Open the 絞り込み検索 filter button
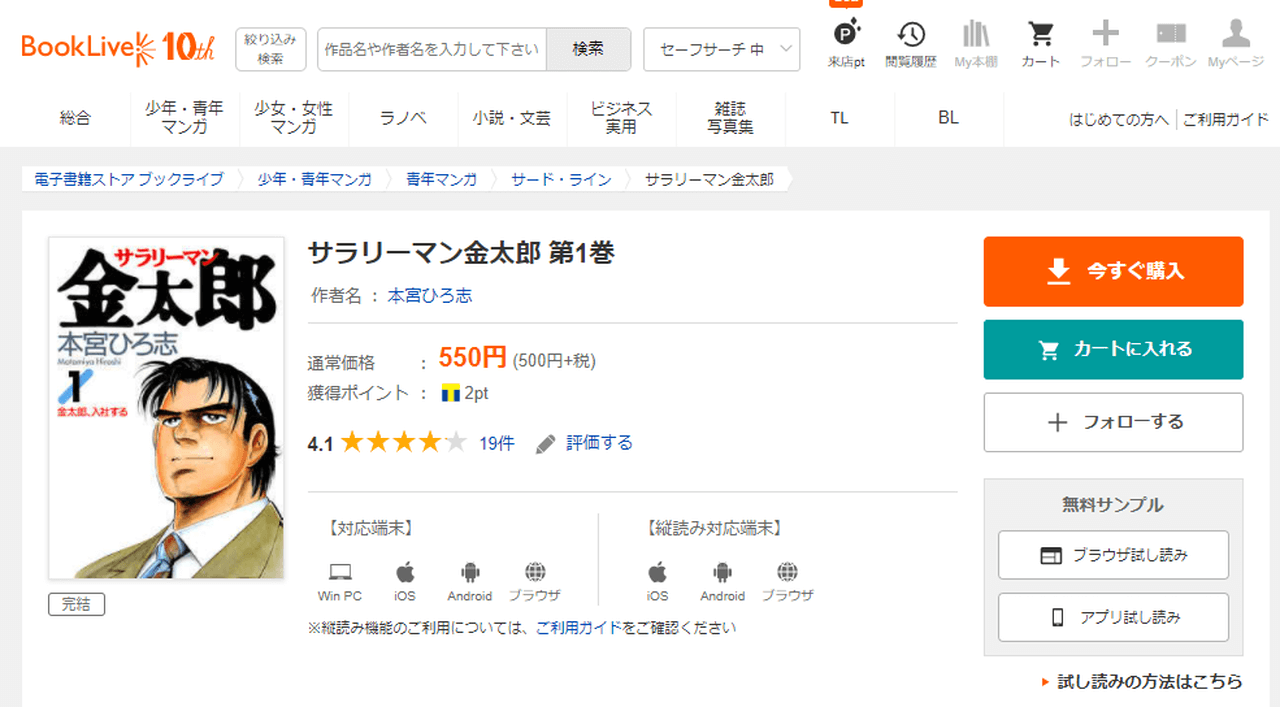 click(270, 49)
